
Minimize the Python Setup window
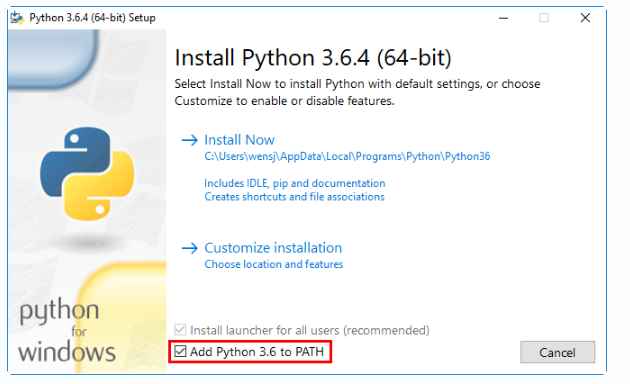click(503, 18)
